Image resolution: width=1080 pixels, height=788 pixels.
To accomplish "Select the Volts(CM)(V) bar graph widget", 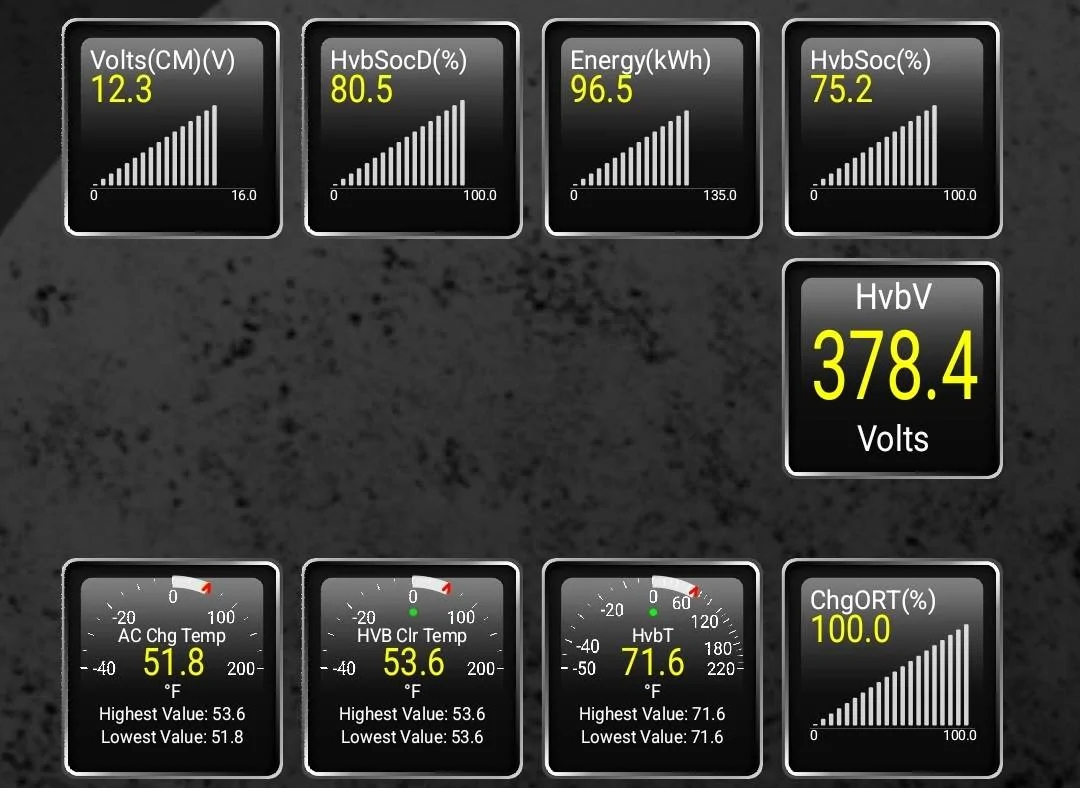I will [x=172, y=128].
